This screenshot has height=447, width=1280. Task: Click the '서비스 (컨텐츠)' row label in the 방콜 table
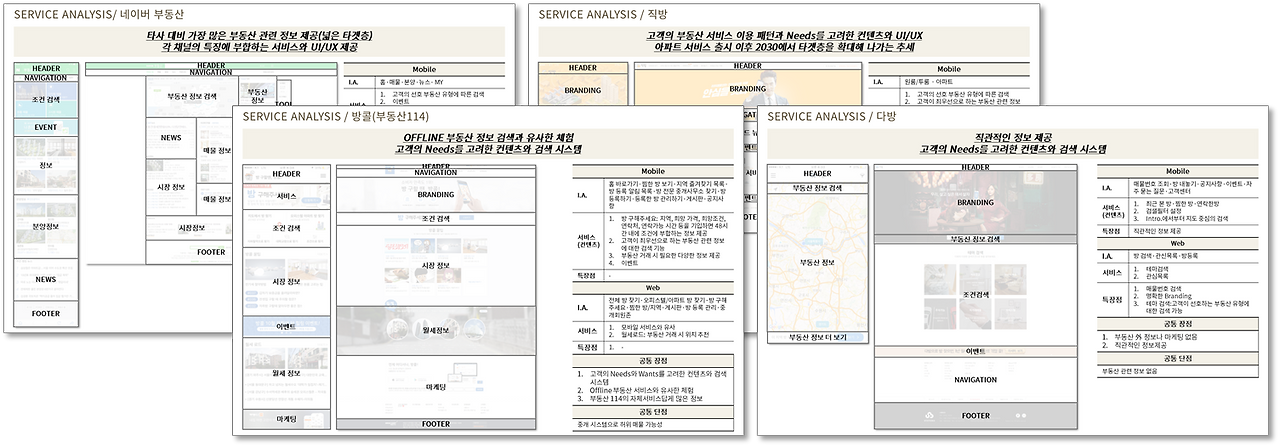pos(587,241)
